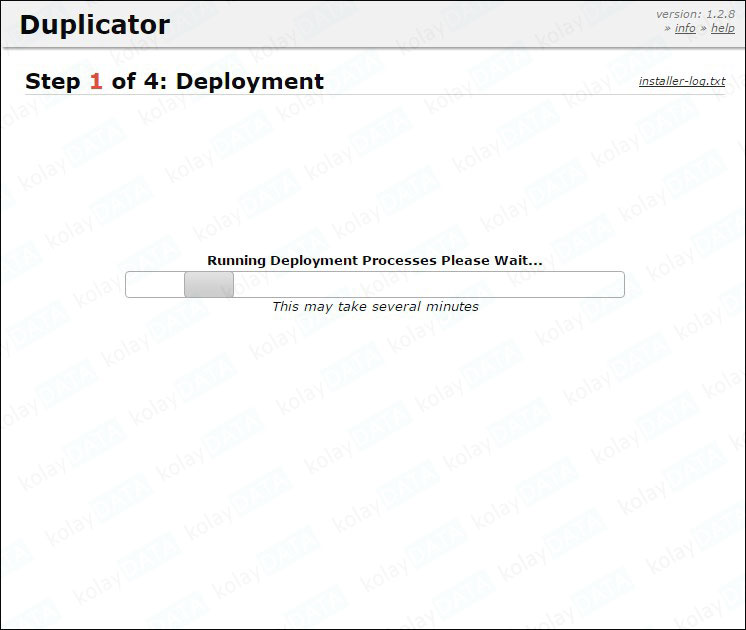Image resolution: width=746 pixels, height=630 pixels.
Task: Click the empty left end of progress bar
Action: click(154, 285)
